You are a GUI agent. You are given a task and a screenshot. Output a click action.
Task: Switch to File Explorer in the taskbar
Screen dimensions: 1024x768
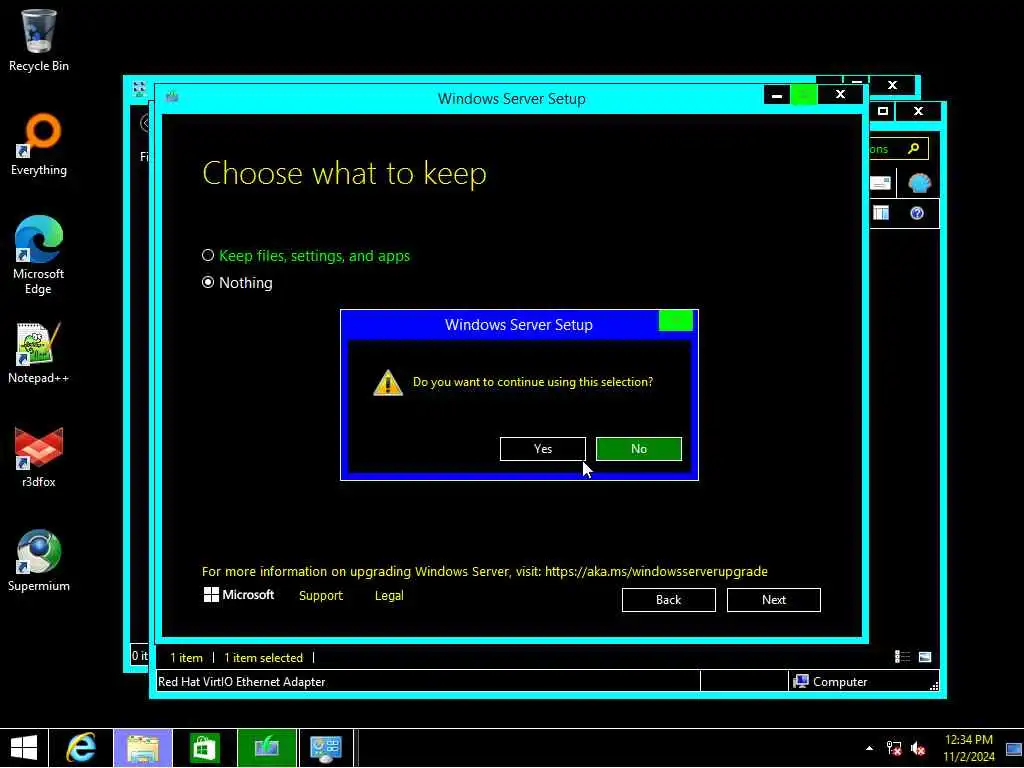pyautogui.click(x=143, y=748)
